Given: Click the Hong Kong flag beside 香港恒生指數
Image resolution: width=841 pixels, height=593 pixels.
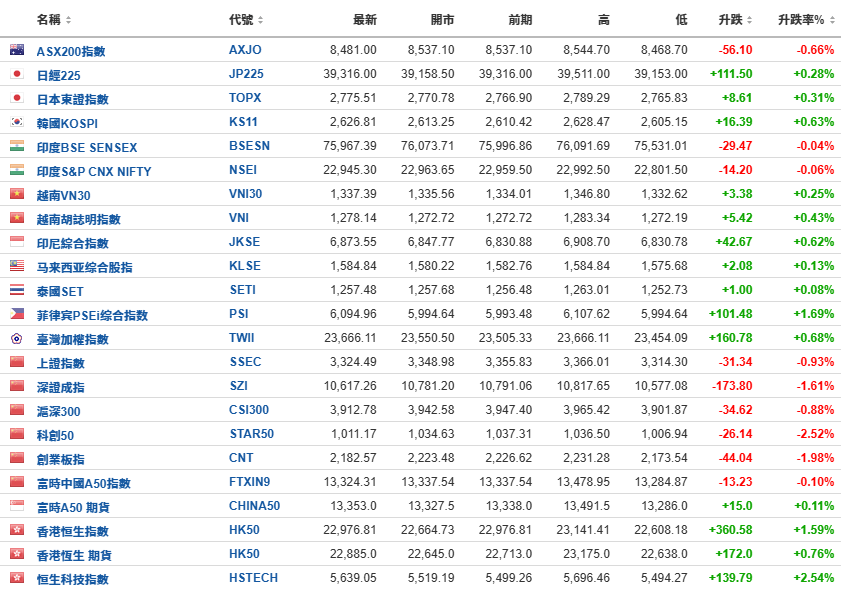Looking at the screenshot, I should pos(17,530).
